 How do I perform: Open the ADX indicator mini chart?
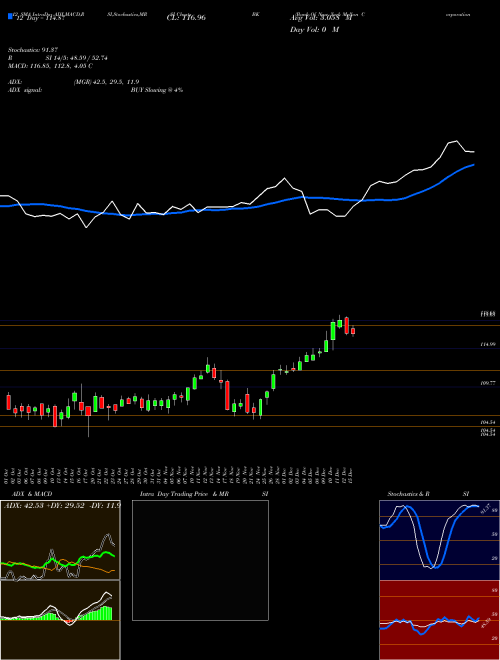click(60, 540)
